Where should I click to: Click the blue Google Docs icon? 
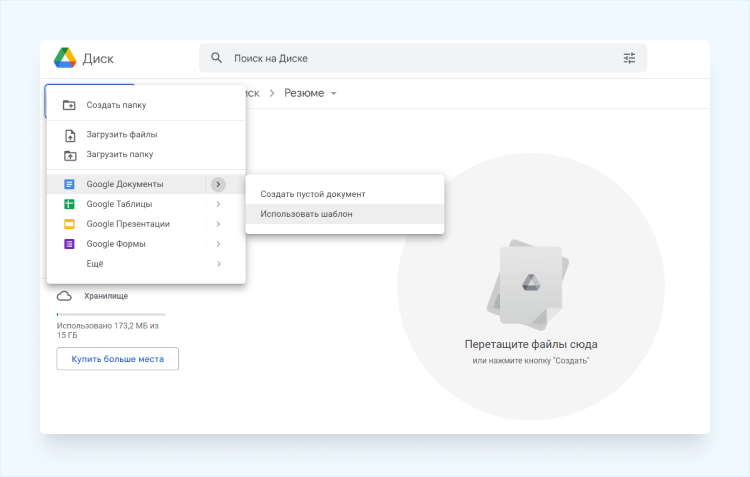tap(69, 184)
